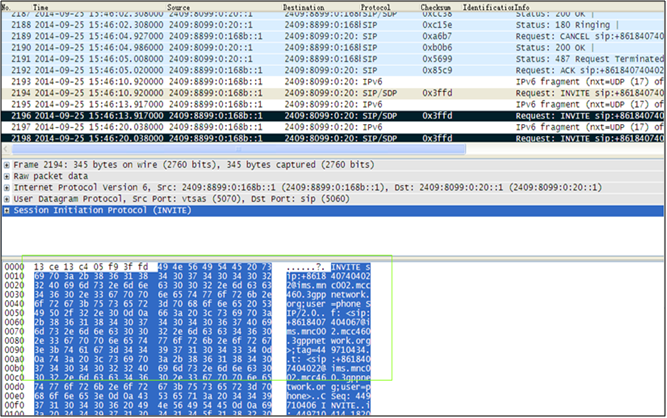Expand the Raw packet data row
The width and height of the screenshot is (667, 418).
pyautogui.click(x=7, y=176)
